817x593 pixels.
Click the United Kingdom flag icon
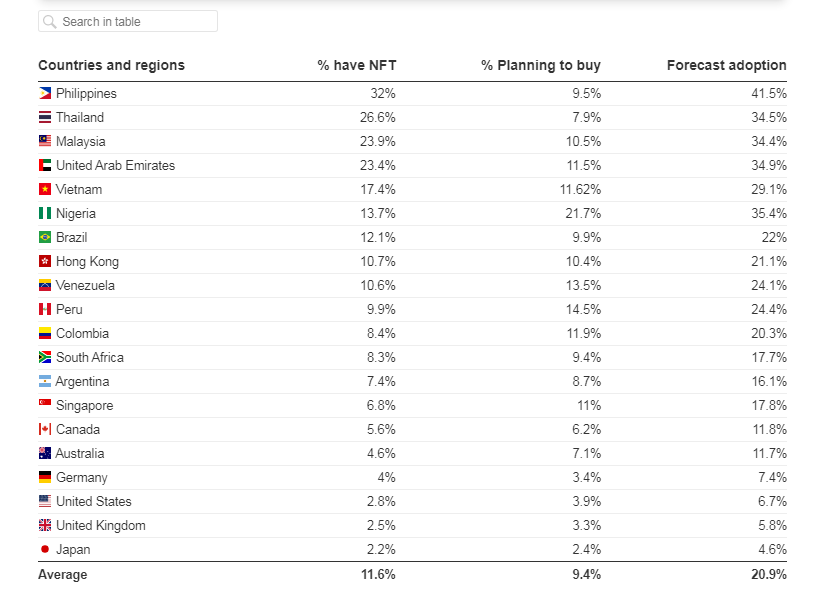[x=45, y=525]
